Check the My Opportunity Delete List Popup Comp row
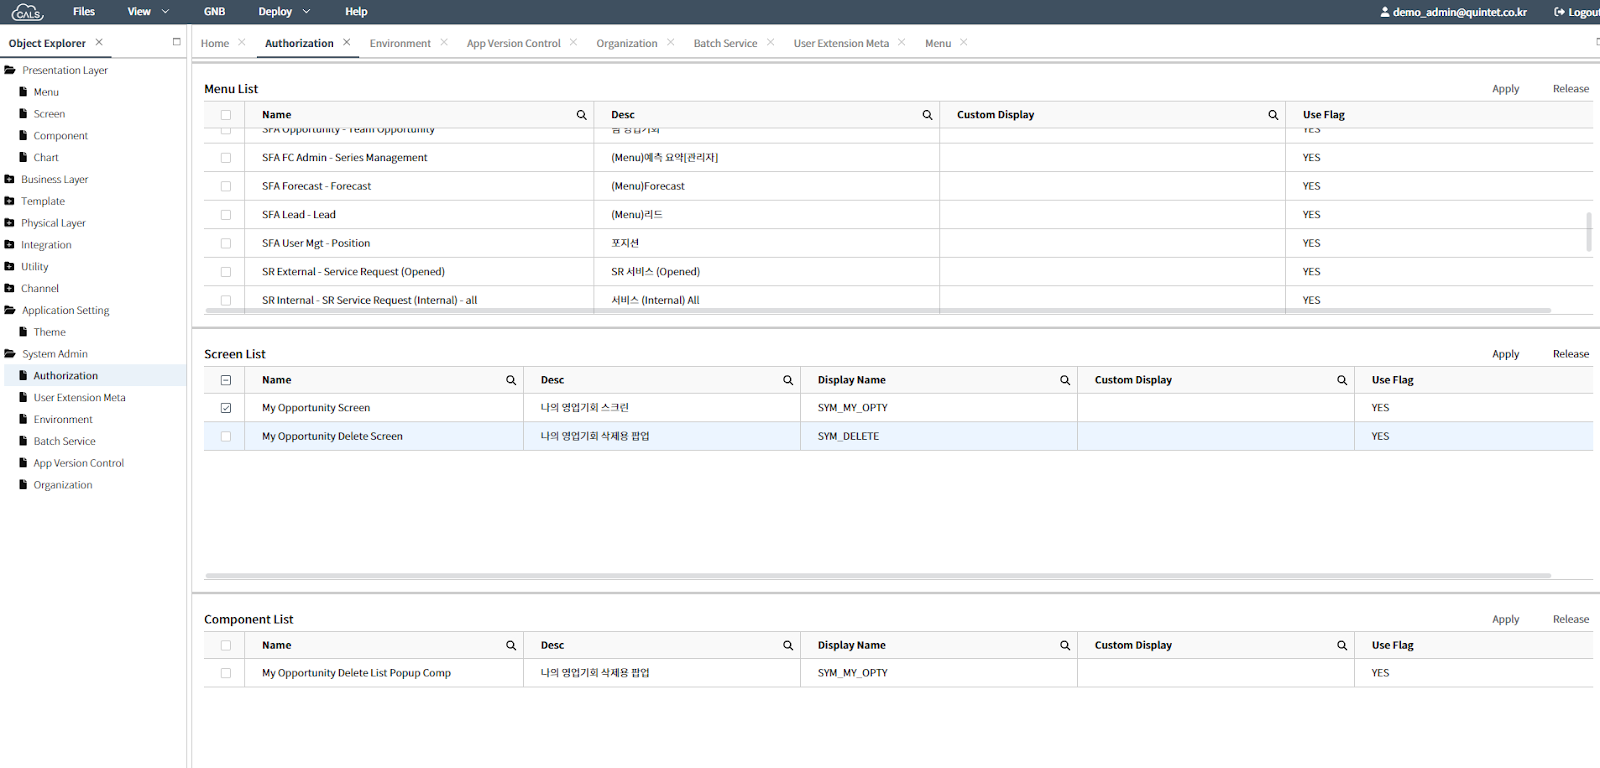This screenshot has width=1600, height=768. coord(226,674)
